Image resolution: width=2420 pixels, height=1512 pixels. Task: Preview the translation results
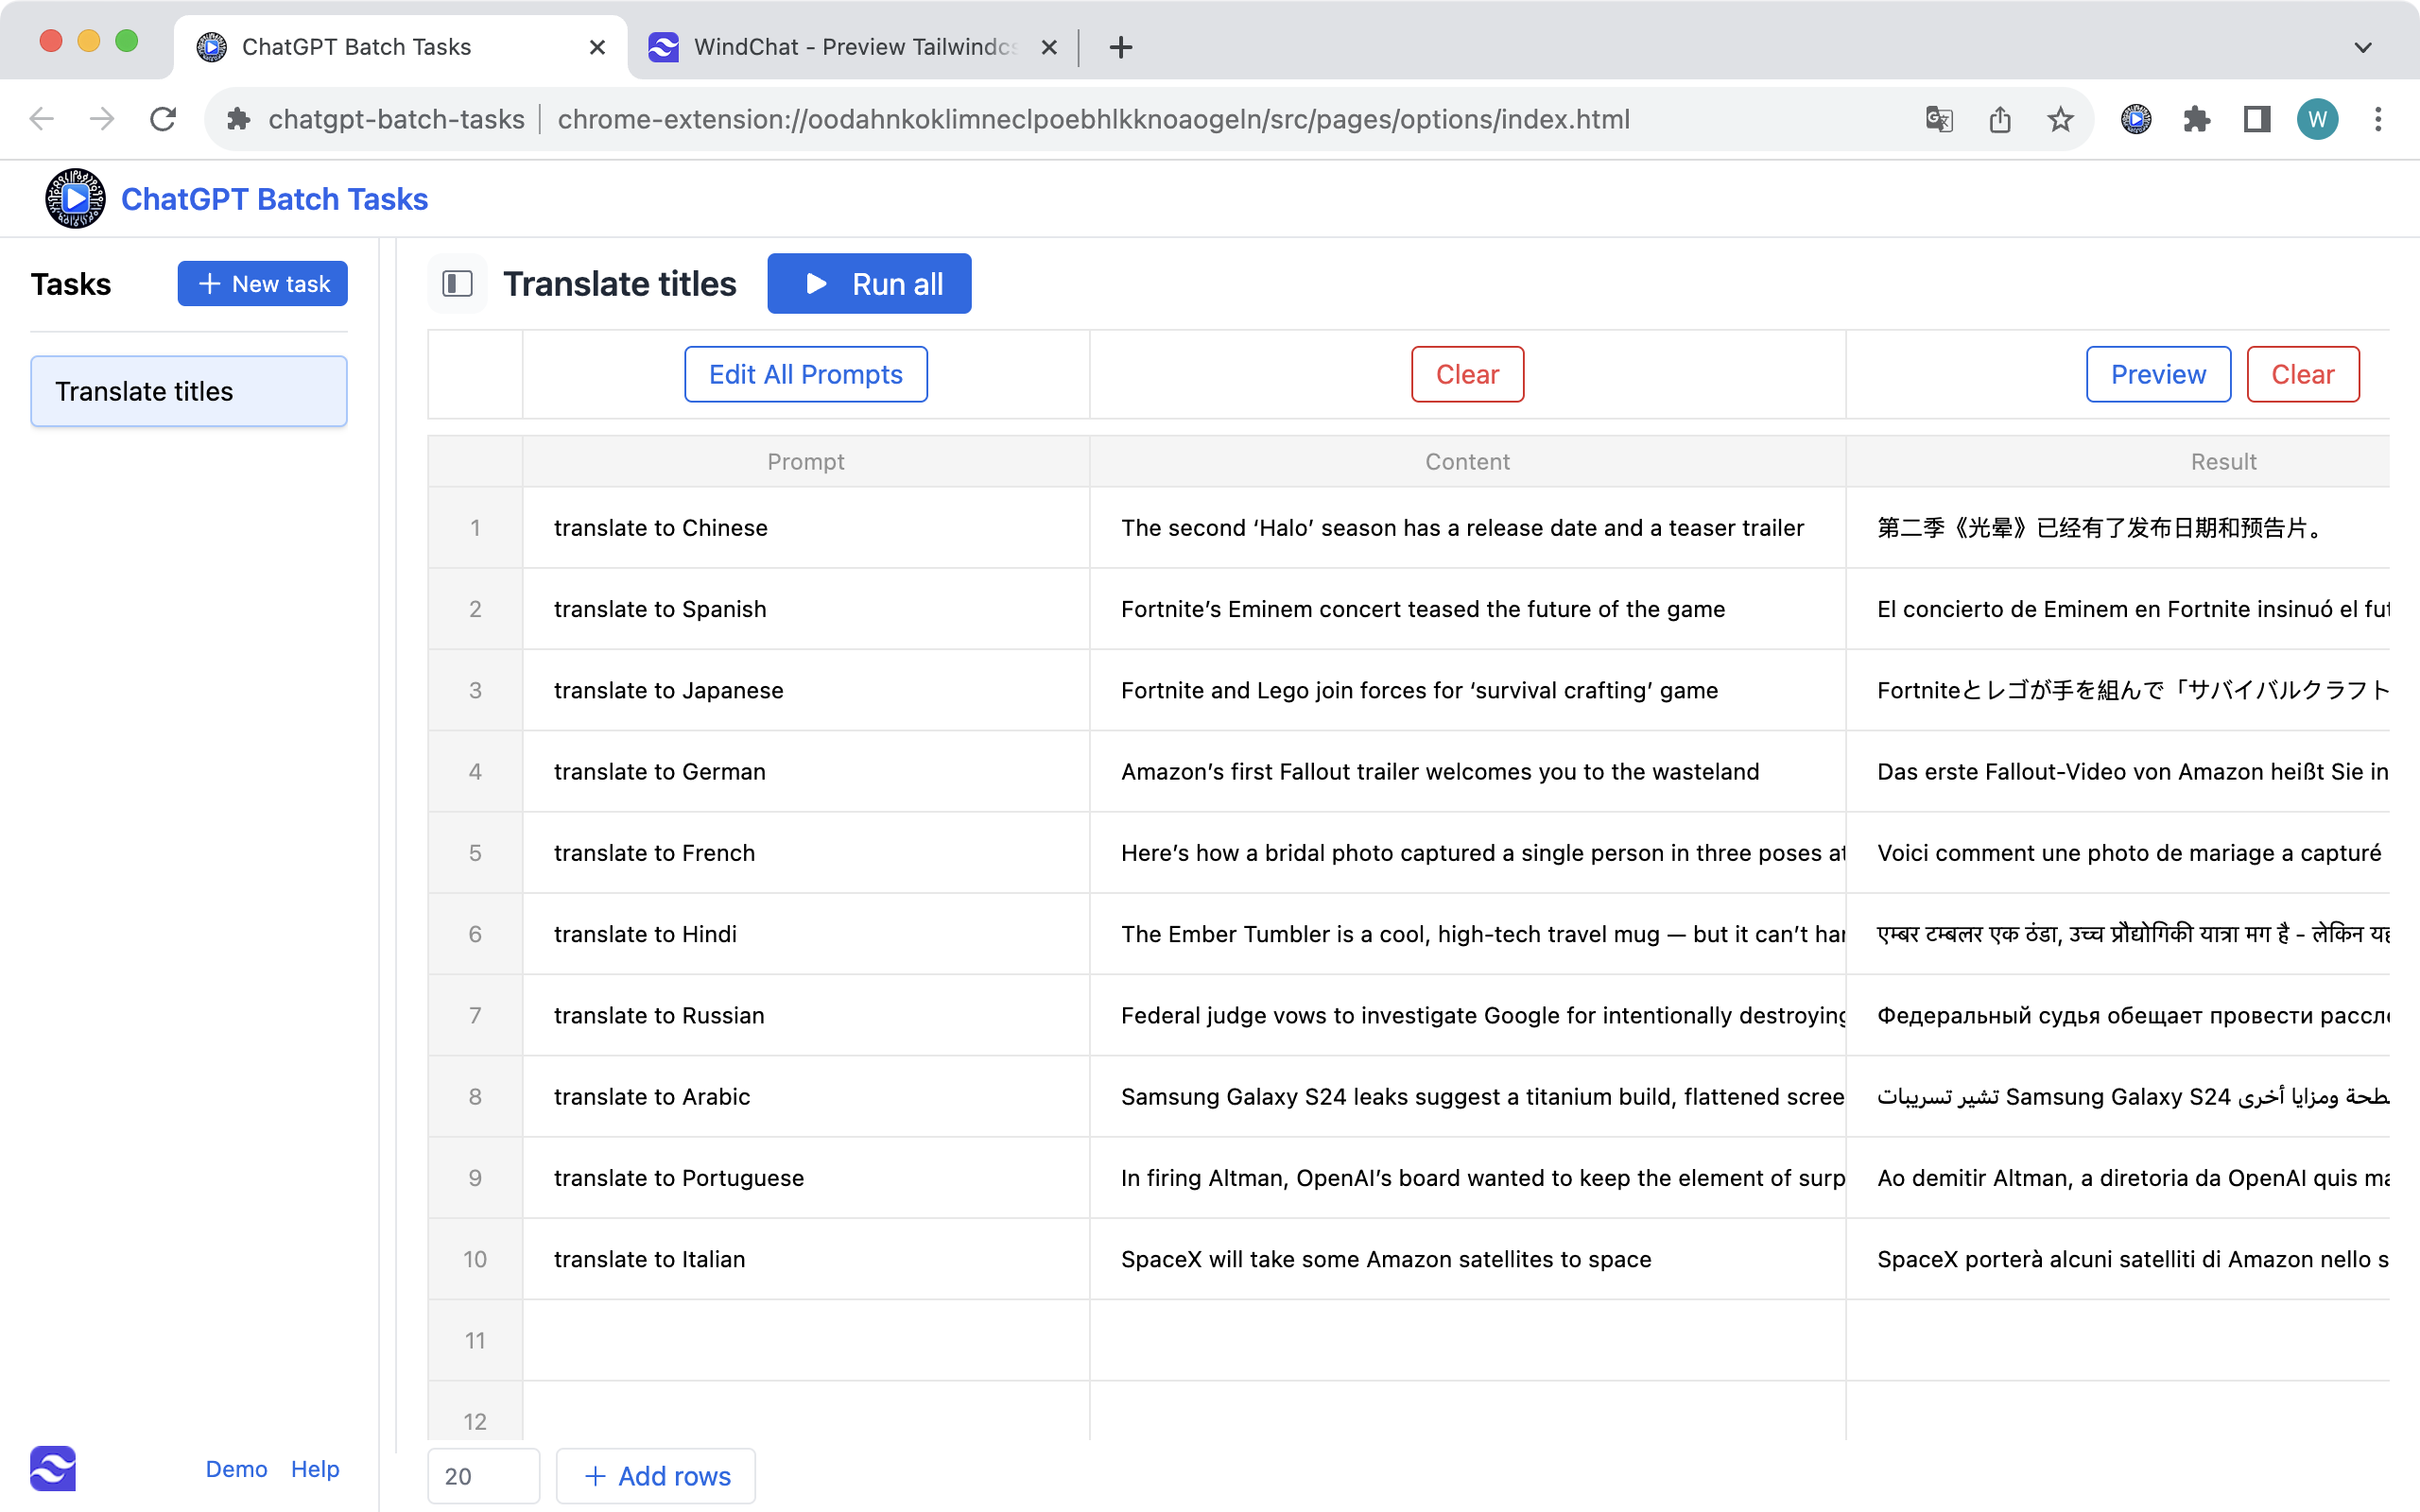point(2158,374)
